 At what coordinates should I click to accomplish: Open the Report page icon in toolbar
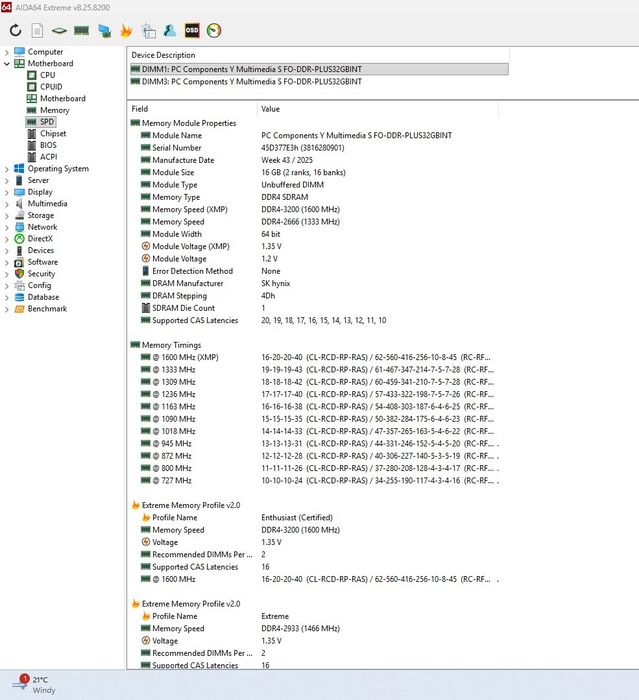pos(38,30)
